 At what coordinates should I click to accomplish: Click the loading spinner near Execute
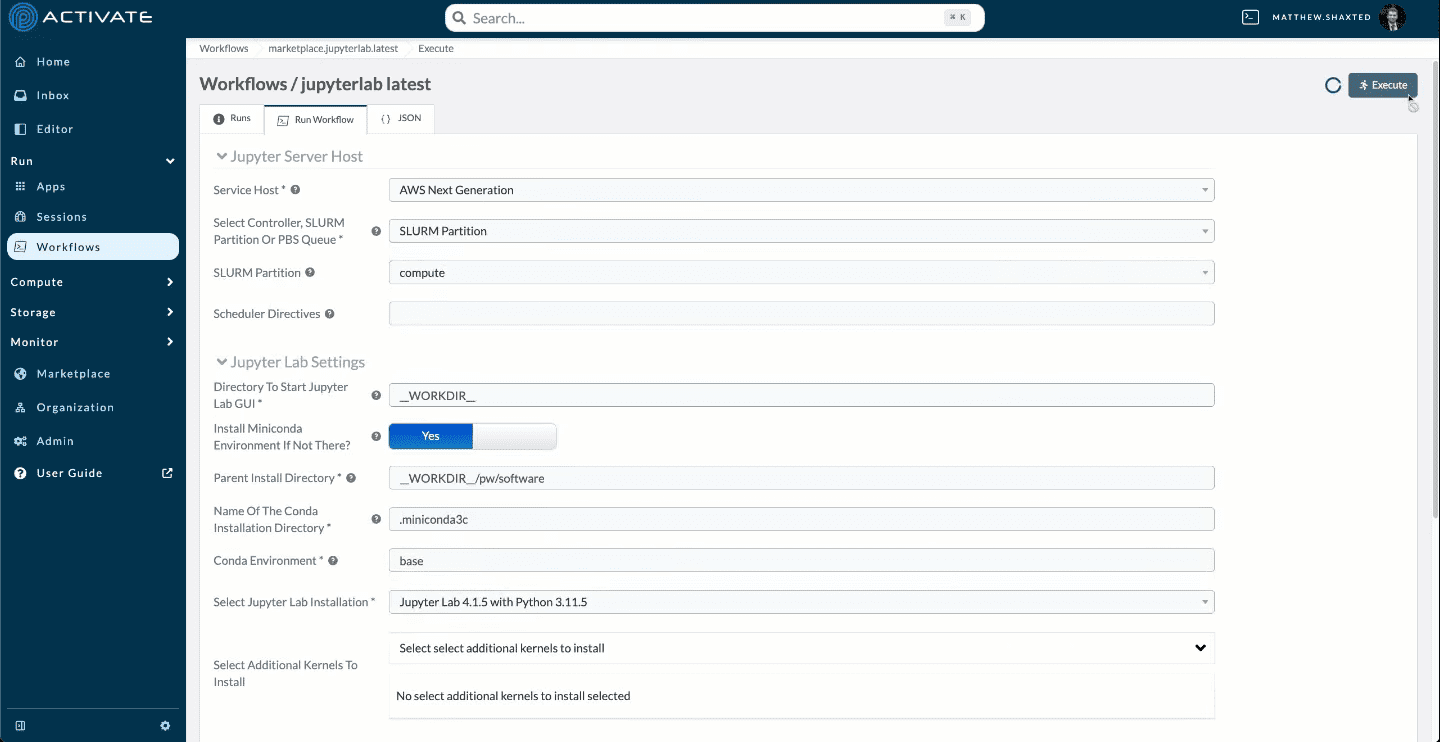pyautogui.click(x=1333, y=85)
